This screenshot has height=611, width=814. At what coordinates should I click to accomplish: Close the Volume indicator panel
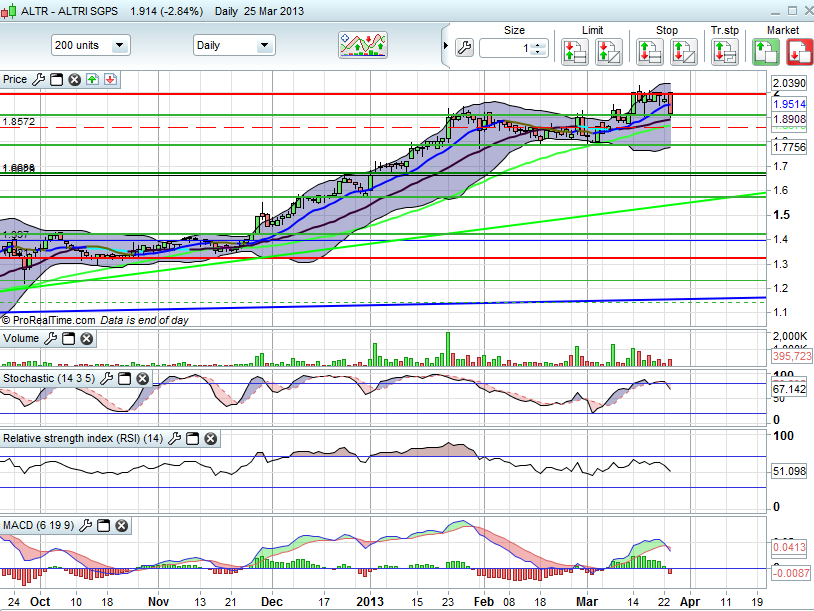pos(87,339)
